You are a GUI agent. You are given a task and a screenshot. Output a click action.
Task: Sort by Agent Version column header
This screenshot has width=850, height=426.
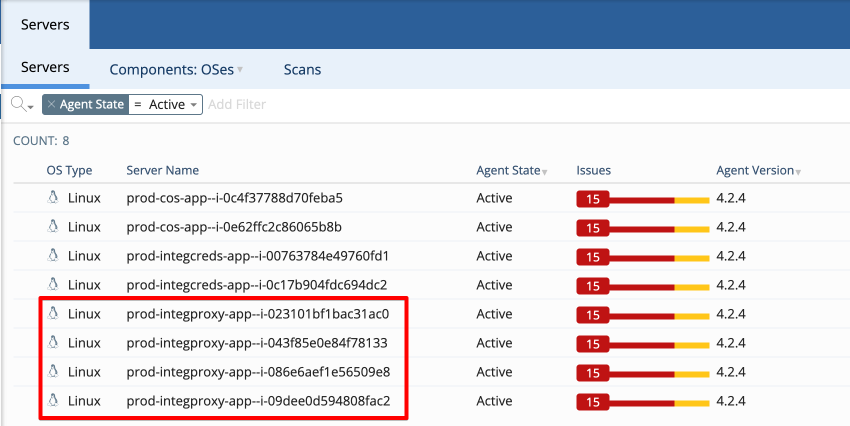pos(758,170)
